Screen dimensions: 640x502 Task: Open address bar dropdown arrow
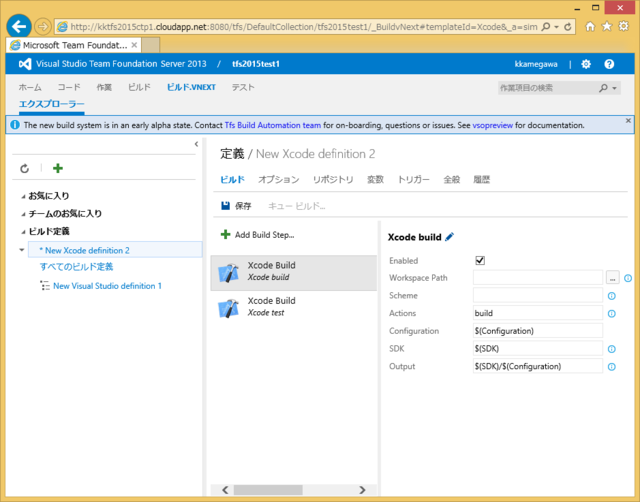556,27
